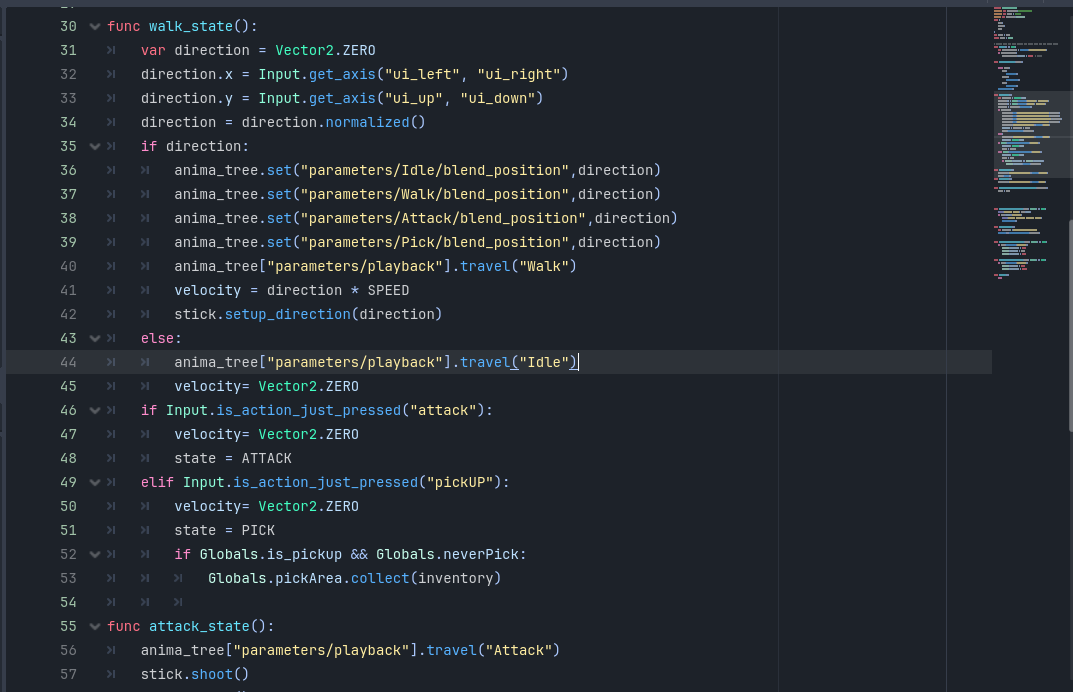Place cursor on the SPEED constant
The width and height of the screenshot is (1073, 692).
(388, 290)
